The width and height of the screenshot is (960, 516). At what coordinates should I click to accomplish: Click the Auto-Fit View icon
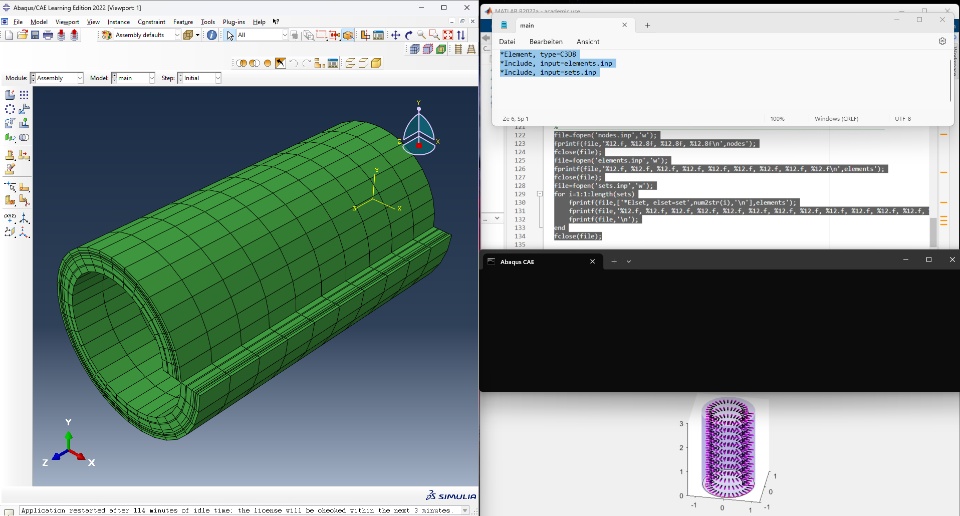[449, 35]
